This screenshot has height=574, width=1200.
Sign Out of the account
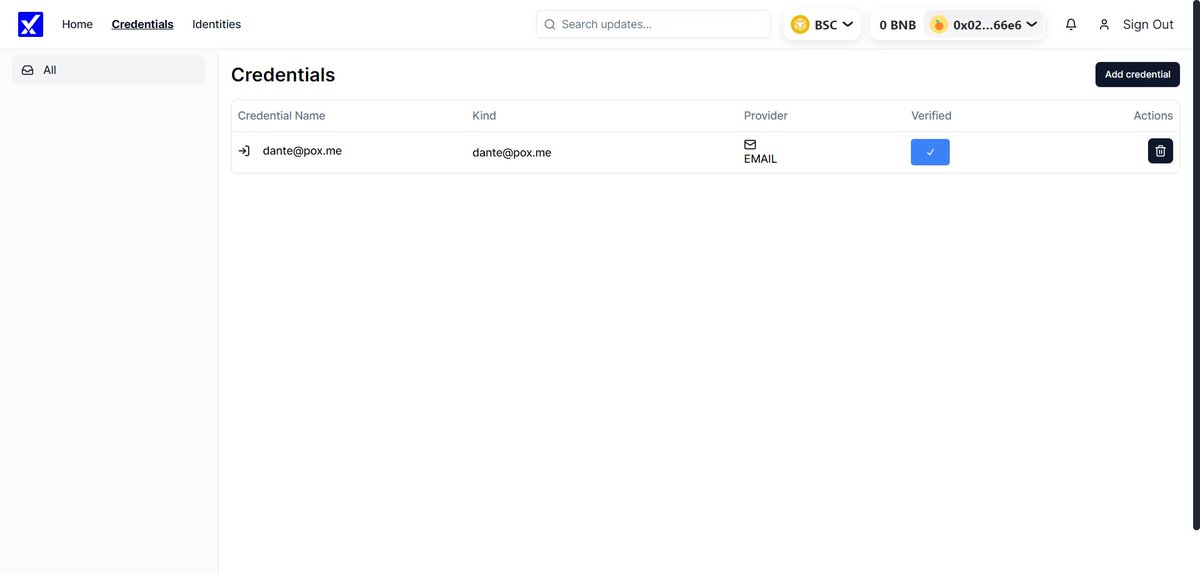coord(1148,24)
